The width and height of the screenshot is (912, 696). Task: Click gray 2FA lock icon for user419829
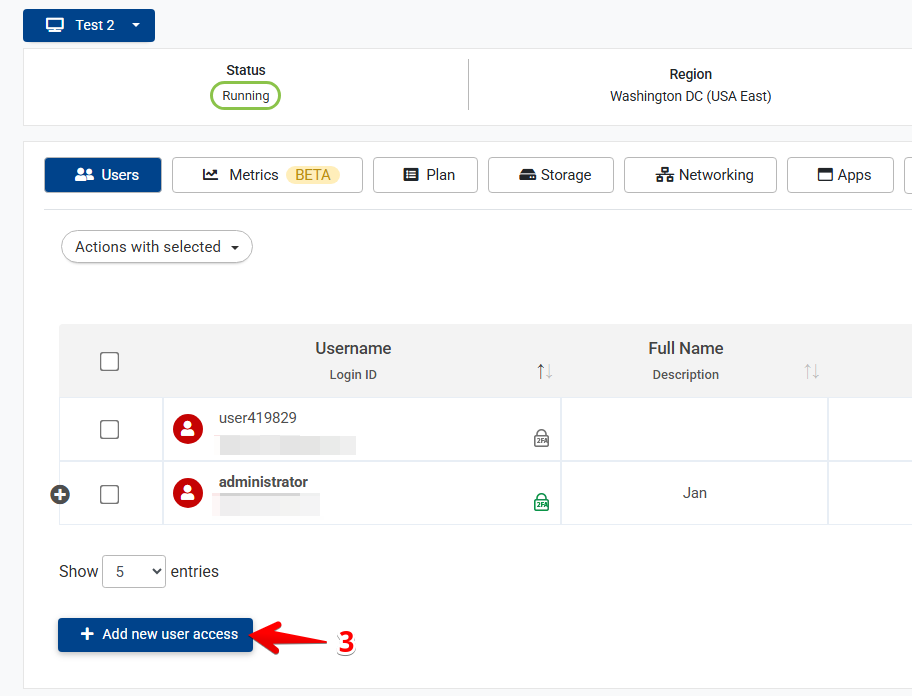[542, 438]
